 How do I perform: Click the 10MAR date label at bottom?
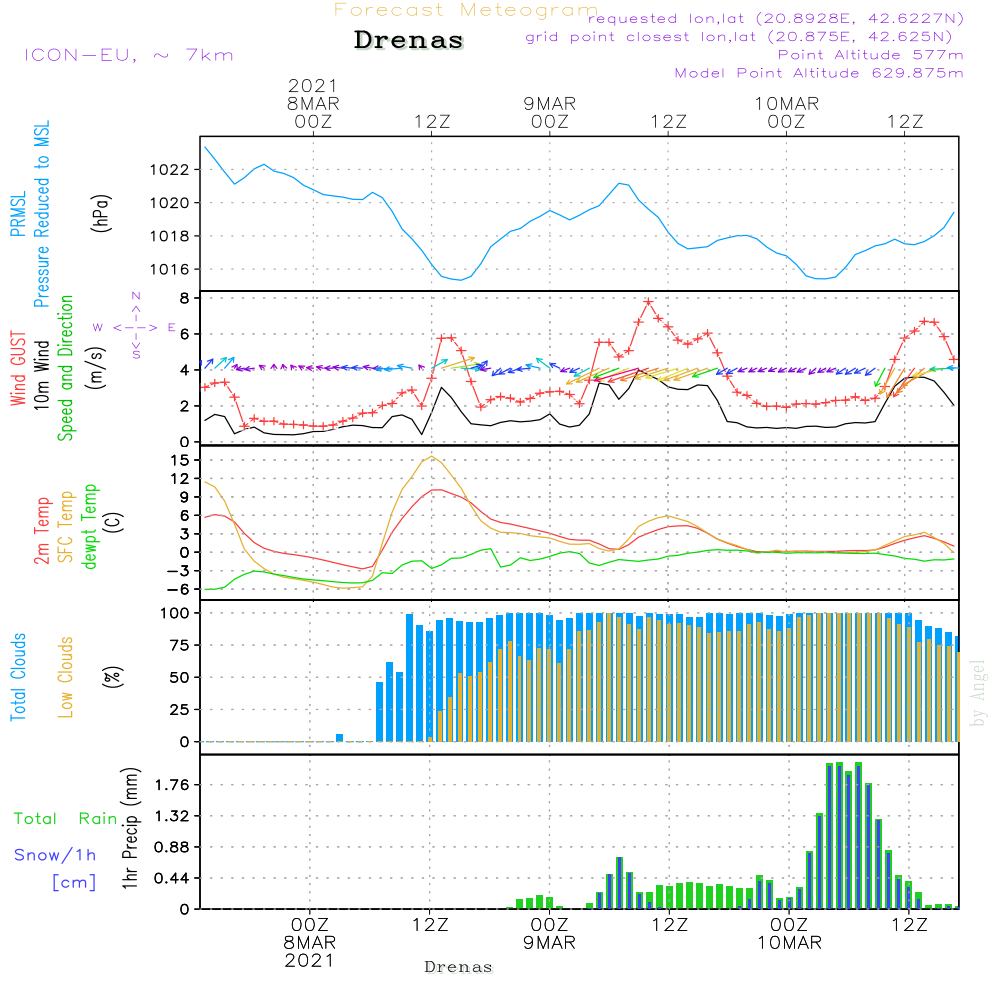pos(789,943)
